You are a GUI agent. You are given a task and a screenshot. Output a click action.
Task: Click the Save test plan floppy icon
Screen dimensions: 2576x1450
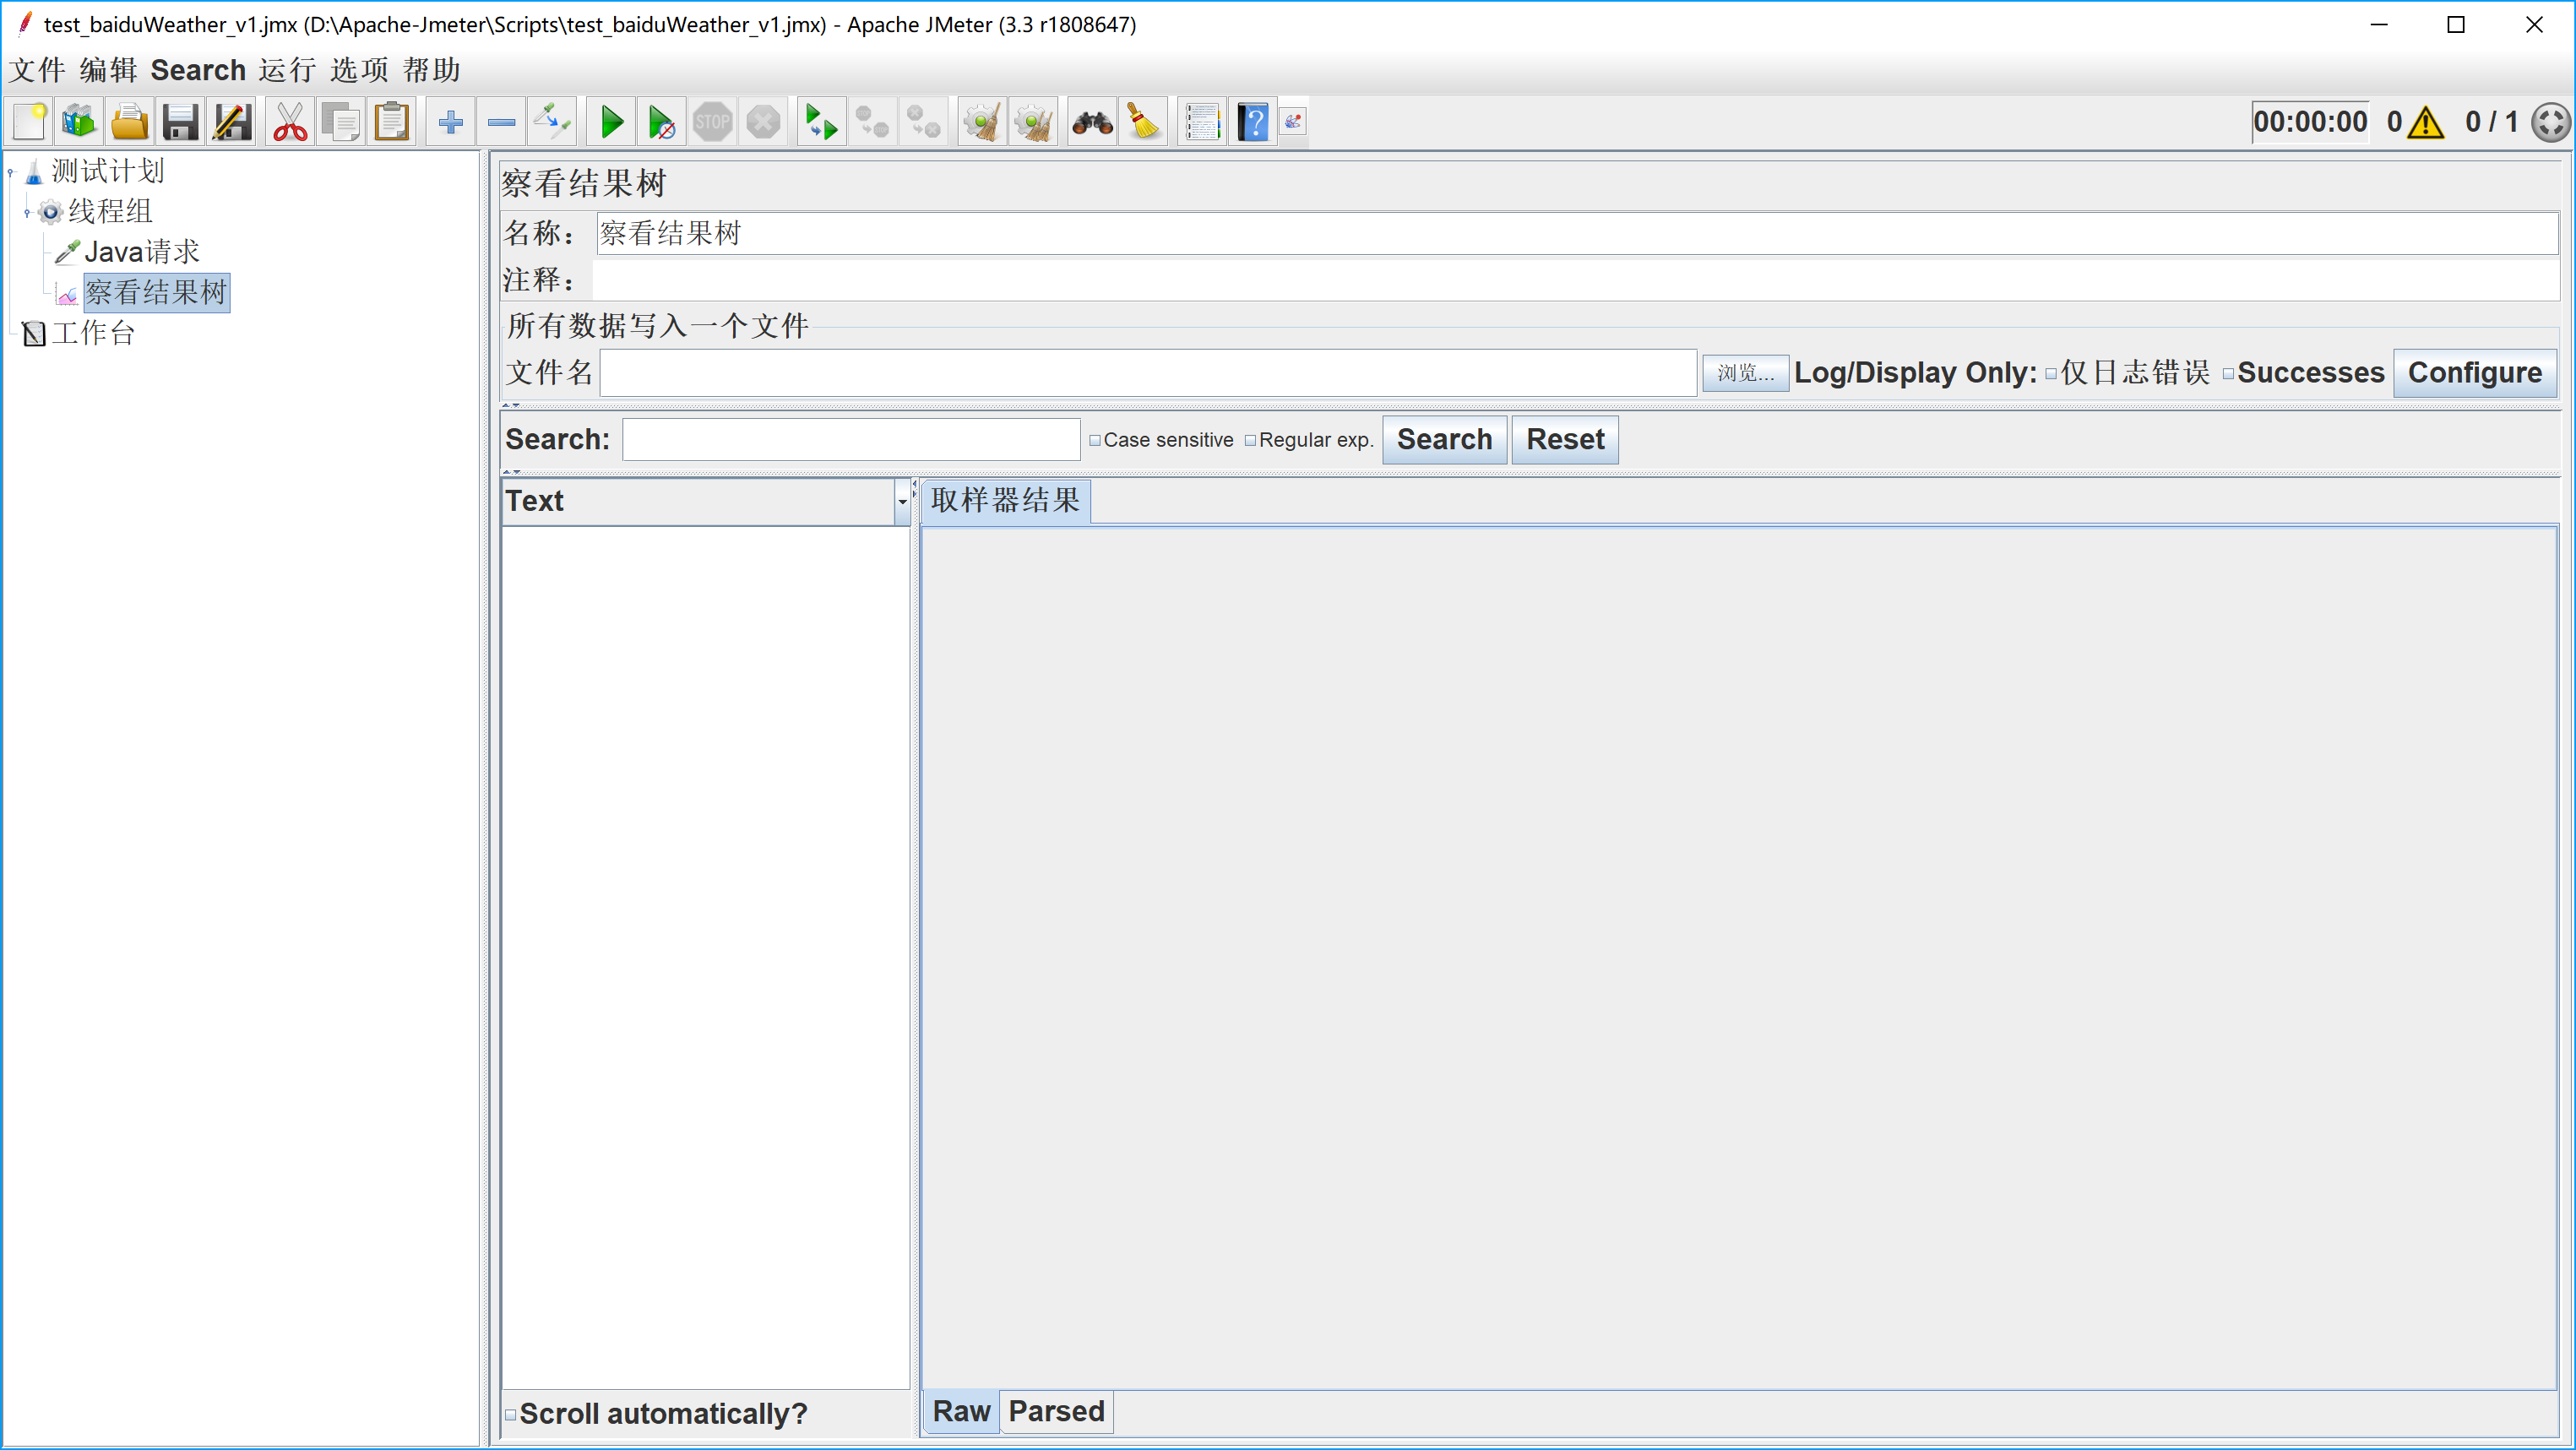[x=181, y=123]
